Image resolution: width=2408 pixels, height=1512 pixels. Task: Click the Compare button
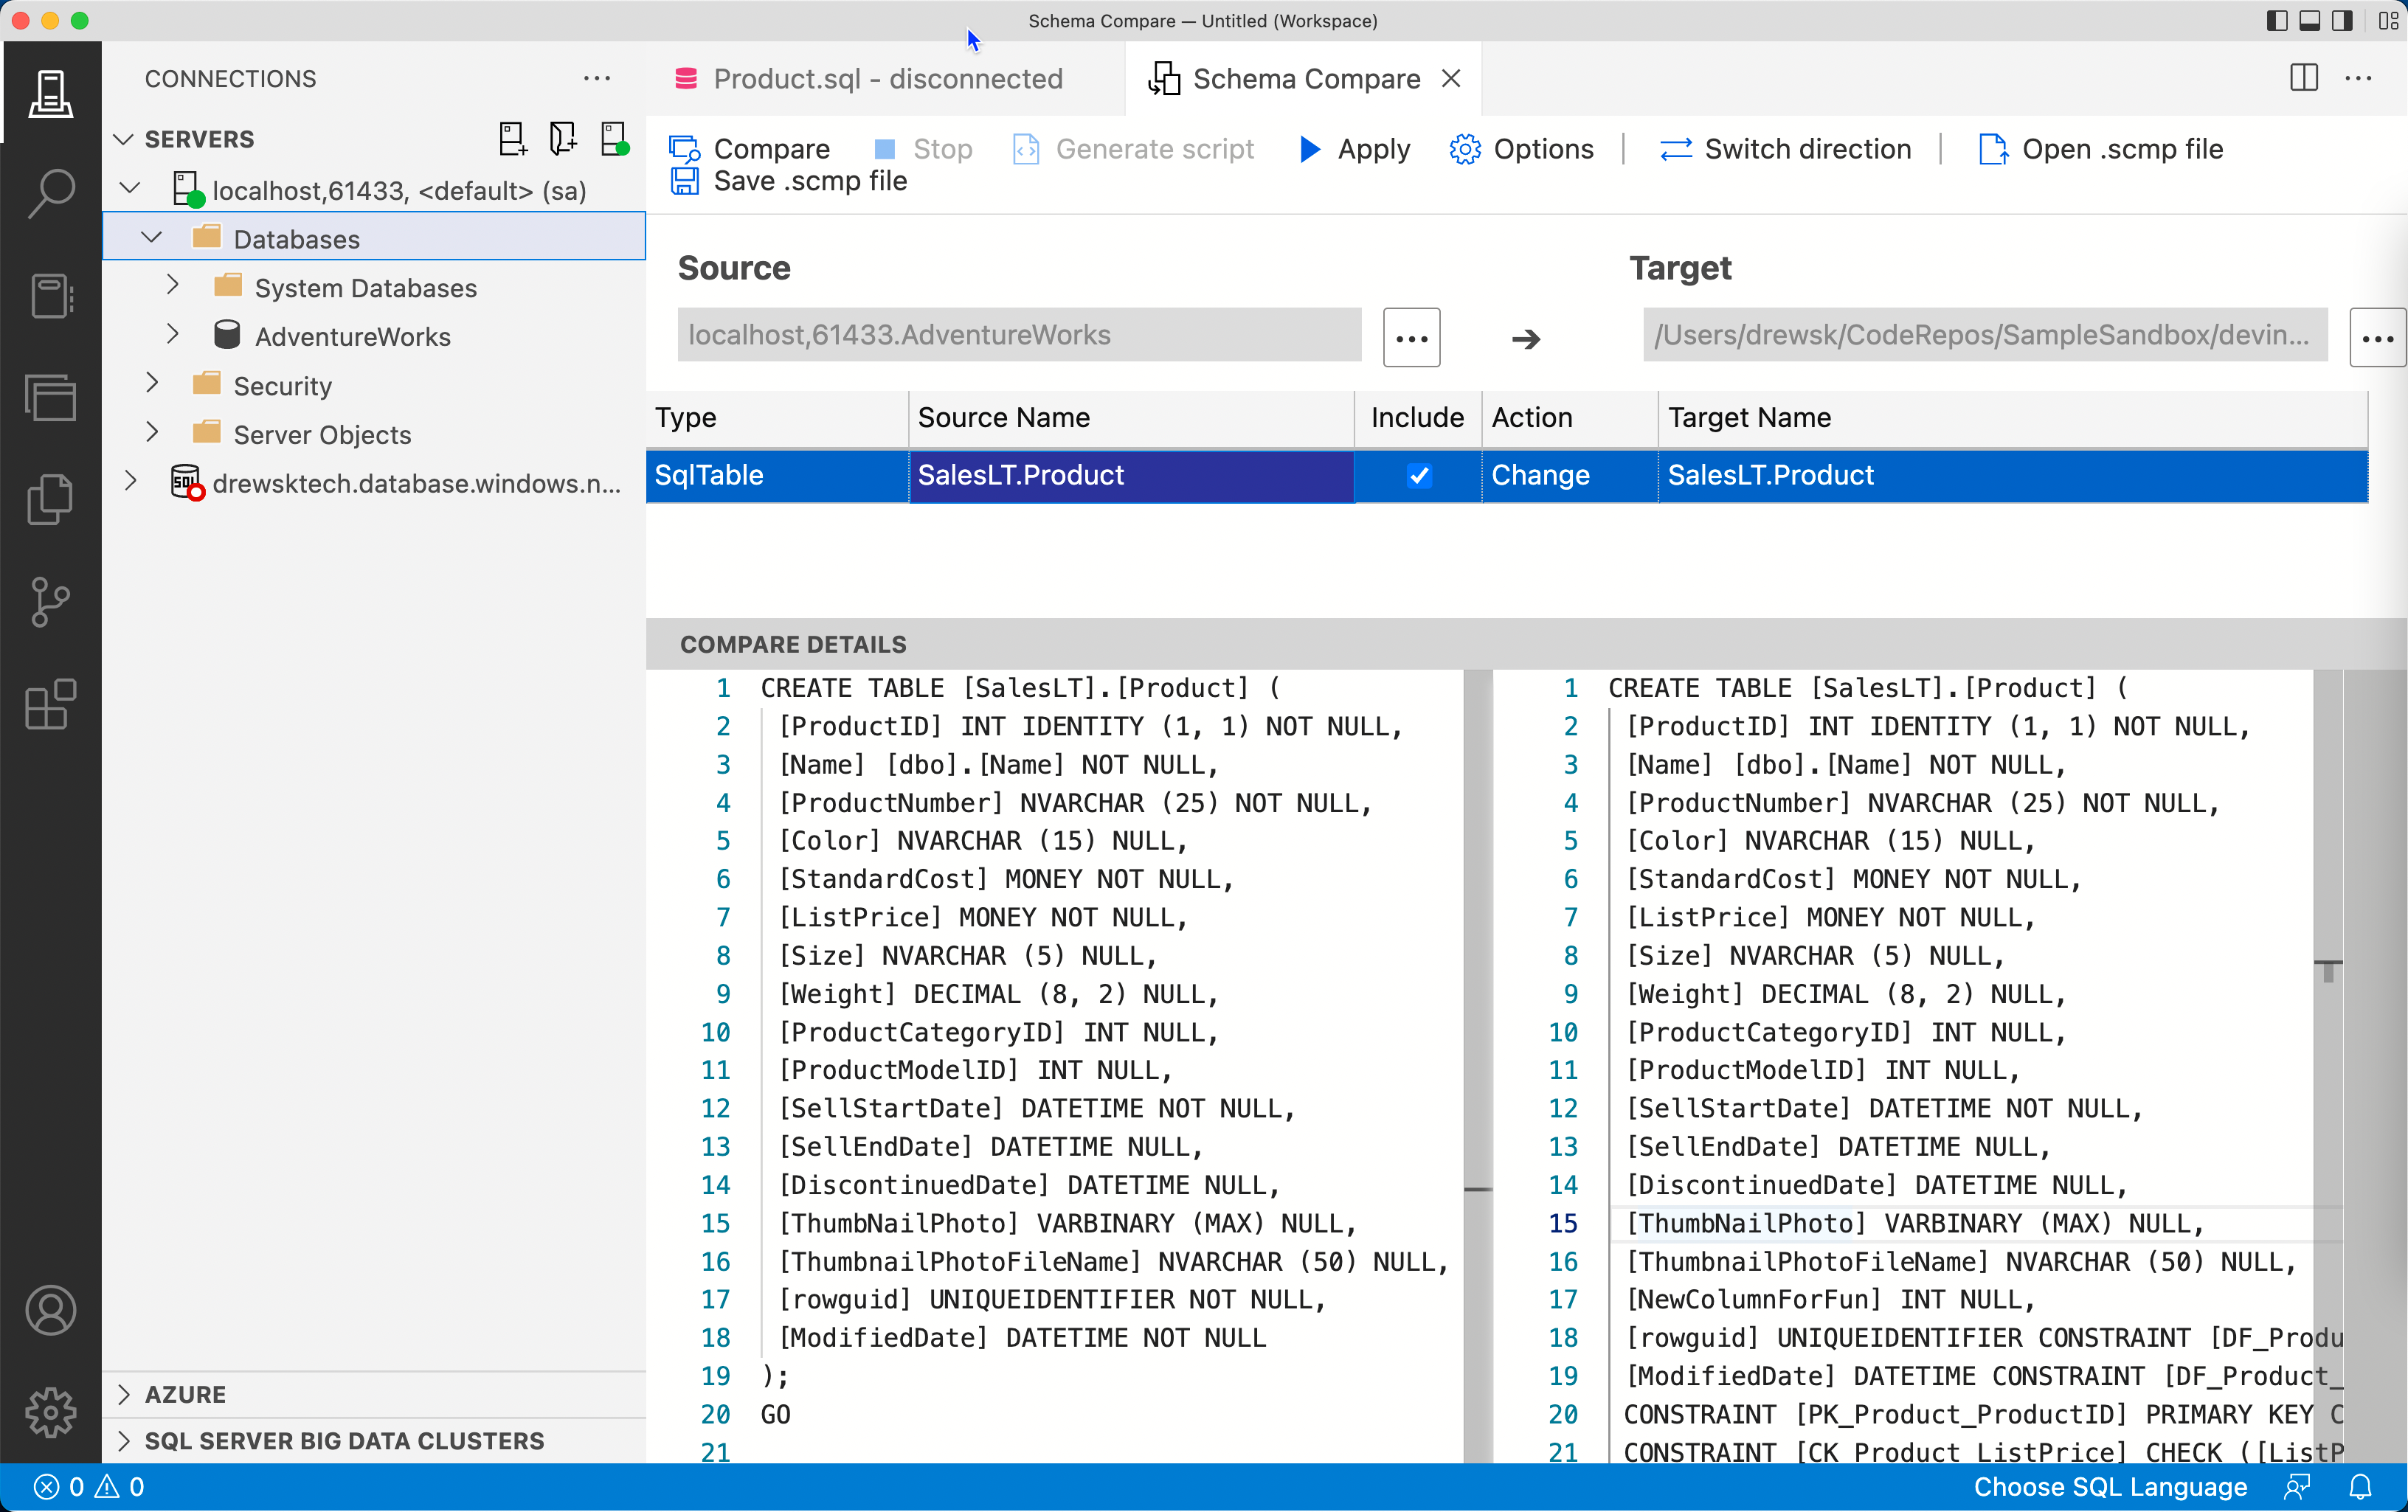(749, 149)
